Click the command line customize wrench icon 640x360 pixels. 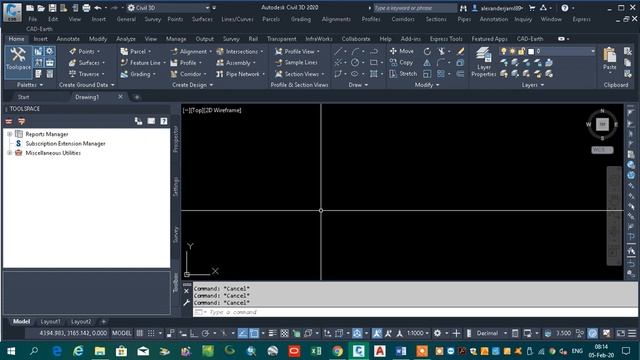(x=187, y=302)
